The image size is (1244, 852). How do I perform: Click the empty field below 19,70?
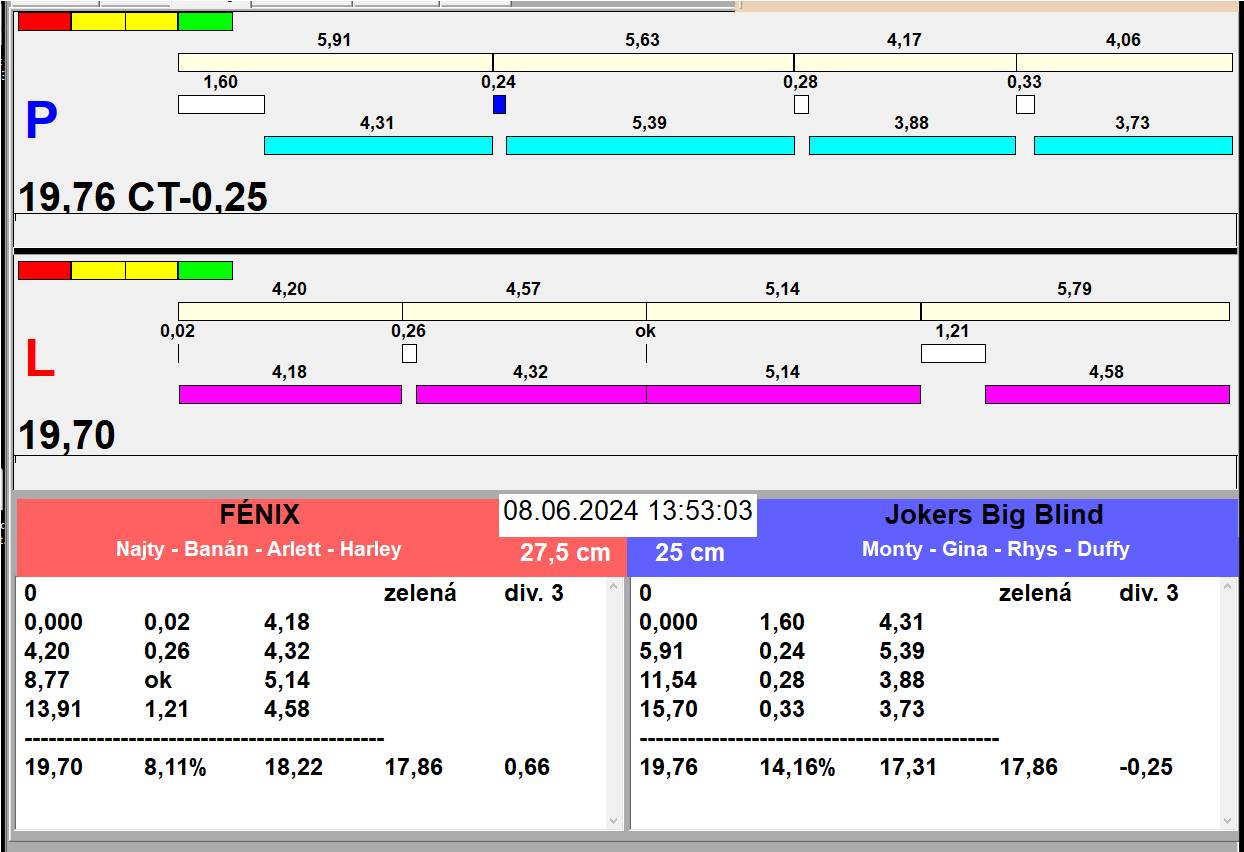[x=625, y=472]
